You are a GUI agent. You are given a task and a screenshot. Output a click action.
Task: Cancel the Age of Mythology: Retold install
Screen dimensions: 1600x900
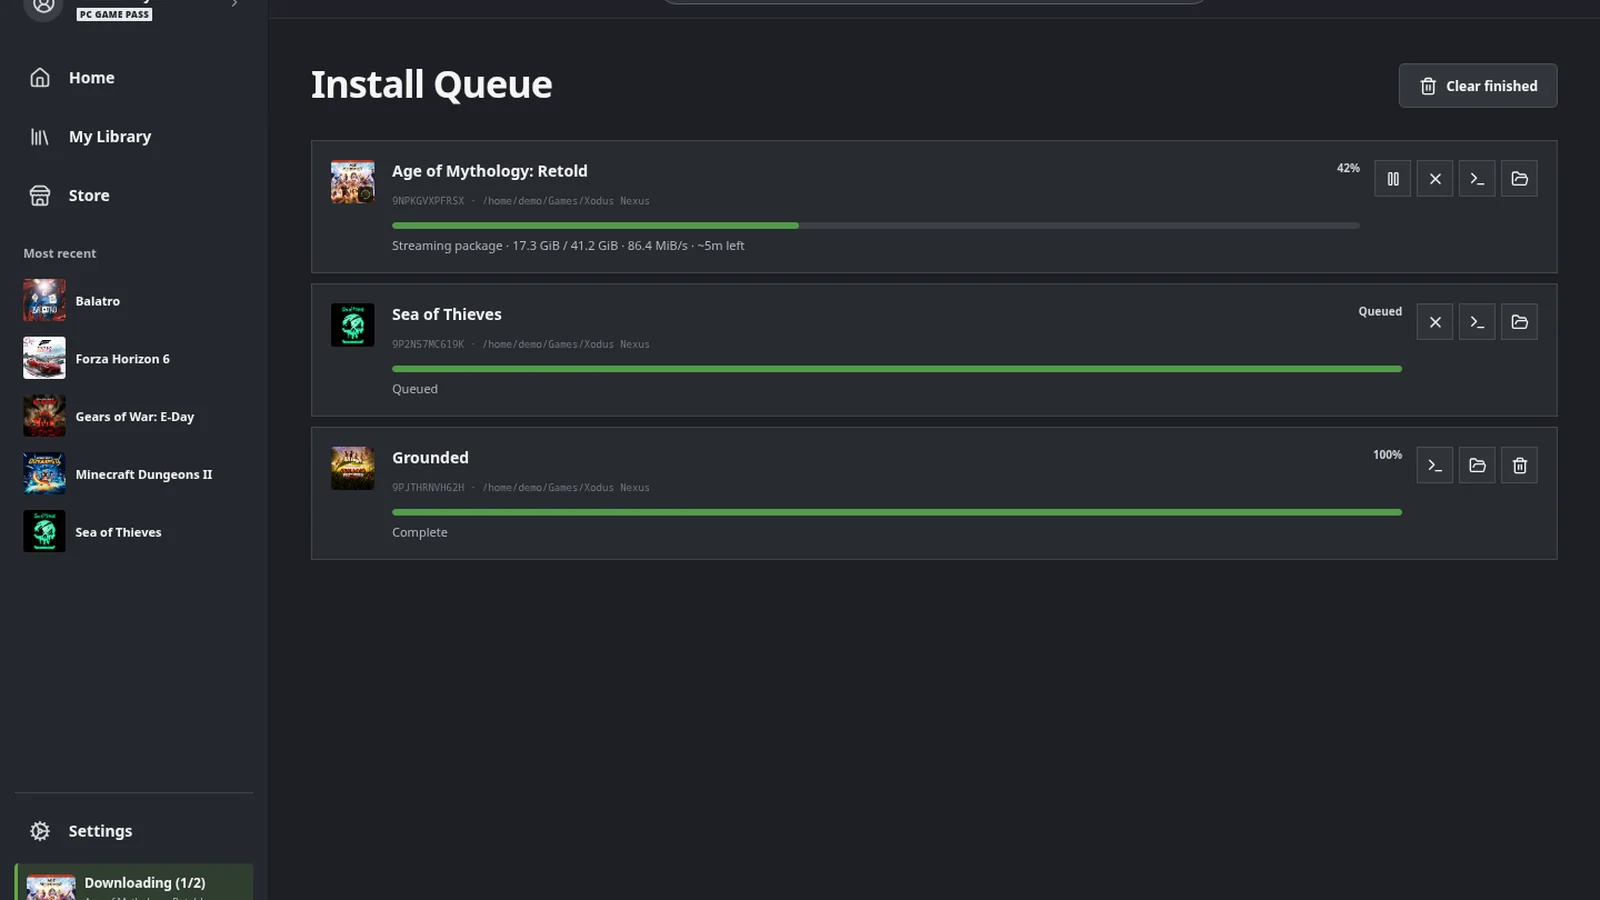(1435, 179)
